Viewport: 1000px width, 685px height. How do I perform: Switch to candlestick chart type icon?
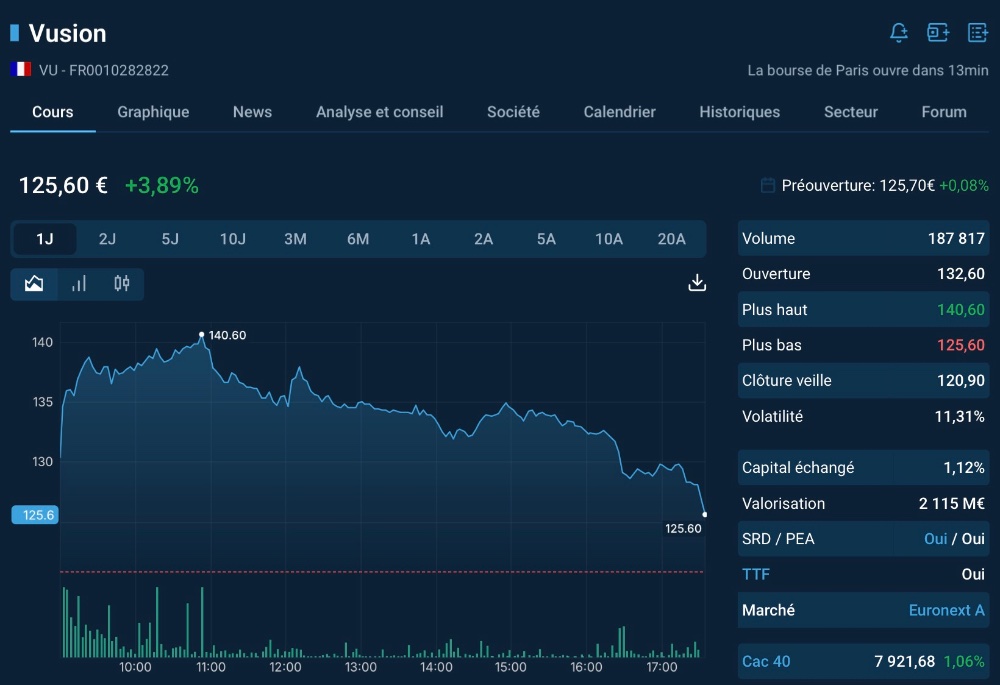(122, 284)
